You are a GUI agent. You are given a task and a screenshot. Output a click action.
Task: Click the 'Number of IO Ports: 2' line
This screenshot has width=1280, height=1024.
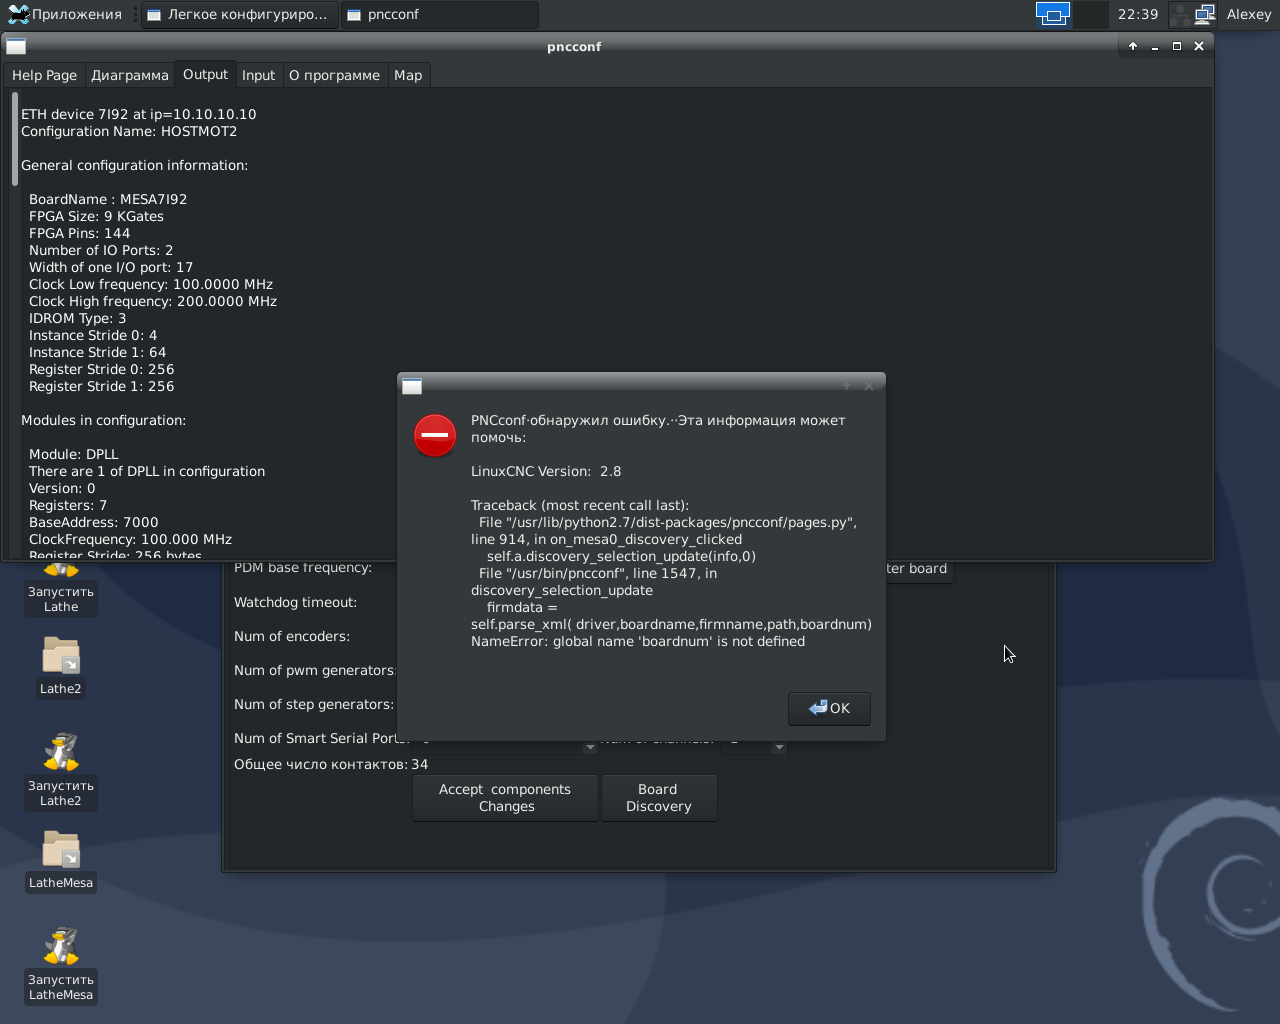(101, 250)
